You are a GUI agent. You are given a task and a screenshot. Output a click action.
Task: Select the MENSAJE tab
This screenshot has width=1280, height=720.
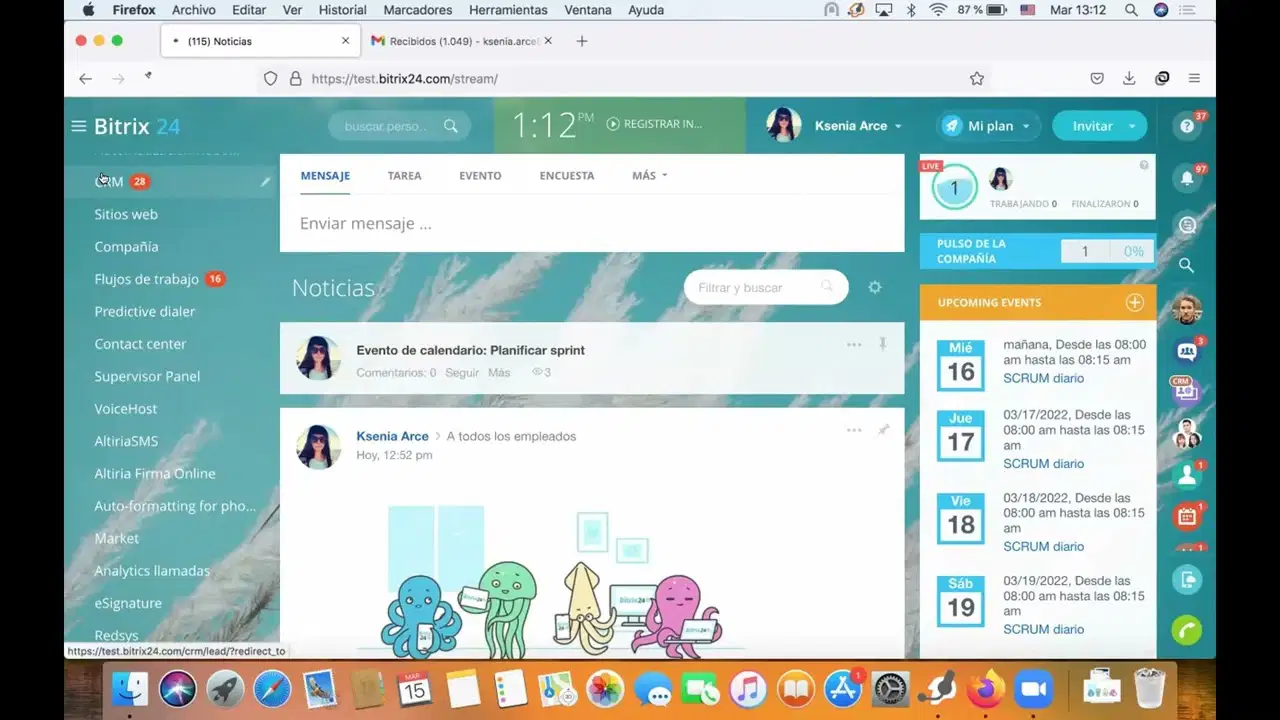(x=325, y=175)
